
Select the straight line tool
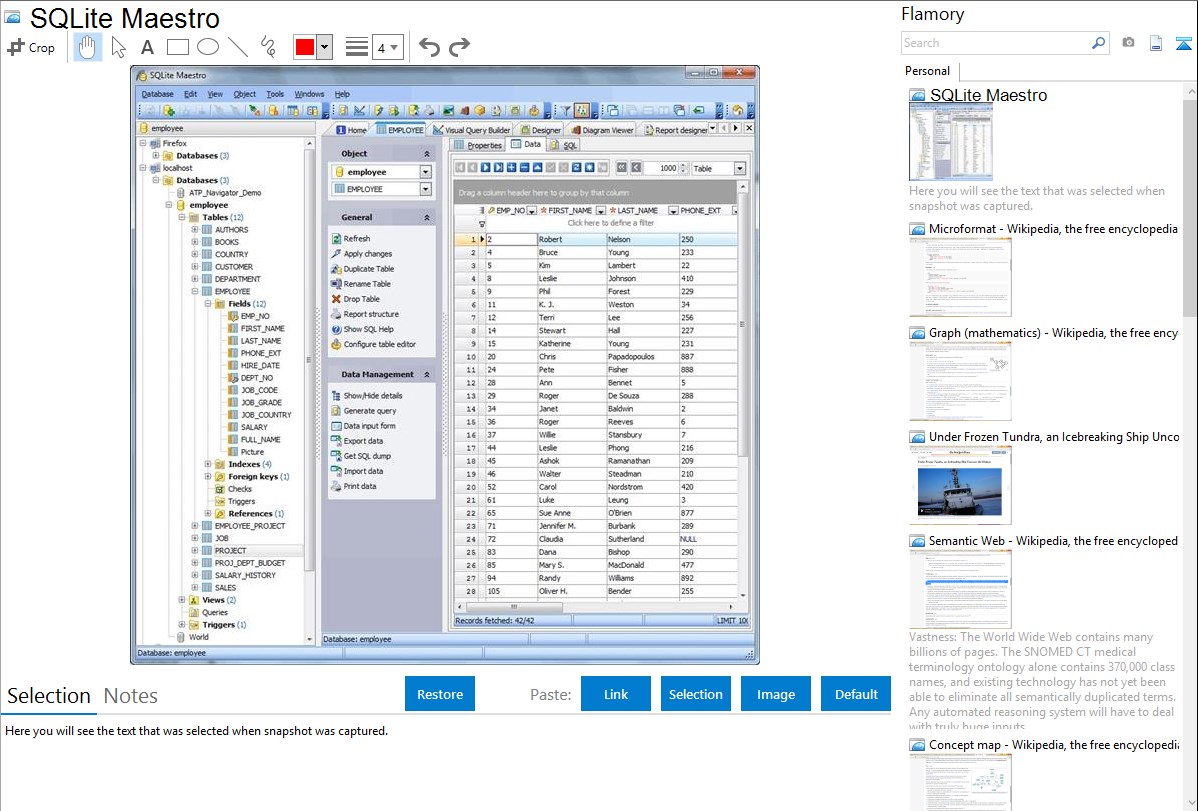click(x=237, y=47)
